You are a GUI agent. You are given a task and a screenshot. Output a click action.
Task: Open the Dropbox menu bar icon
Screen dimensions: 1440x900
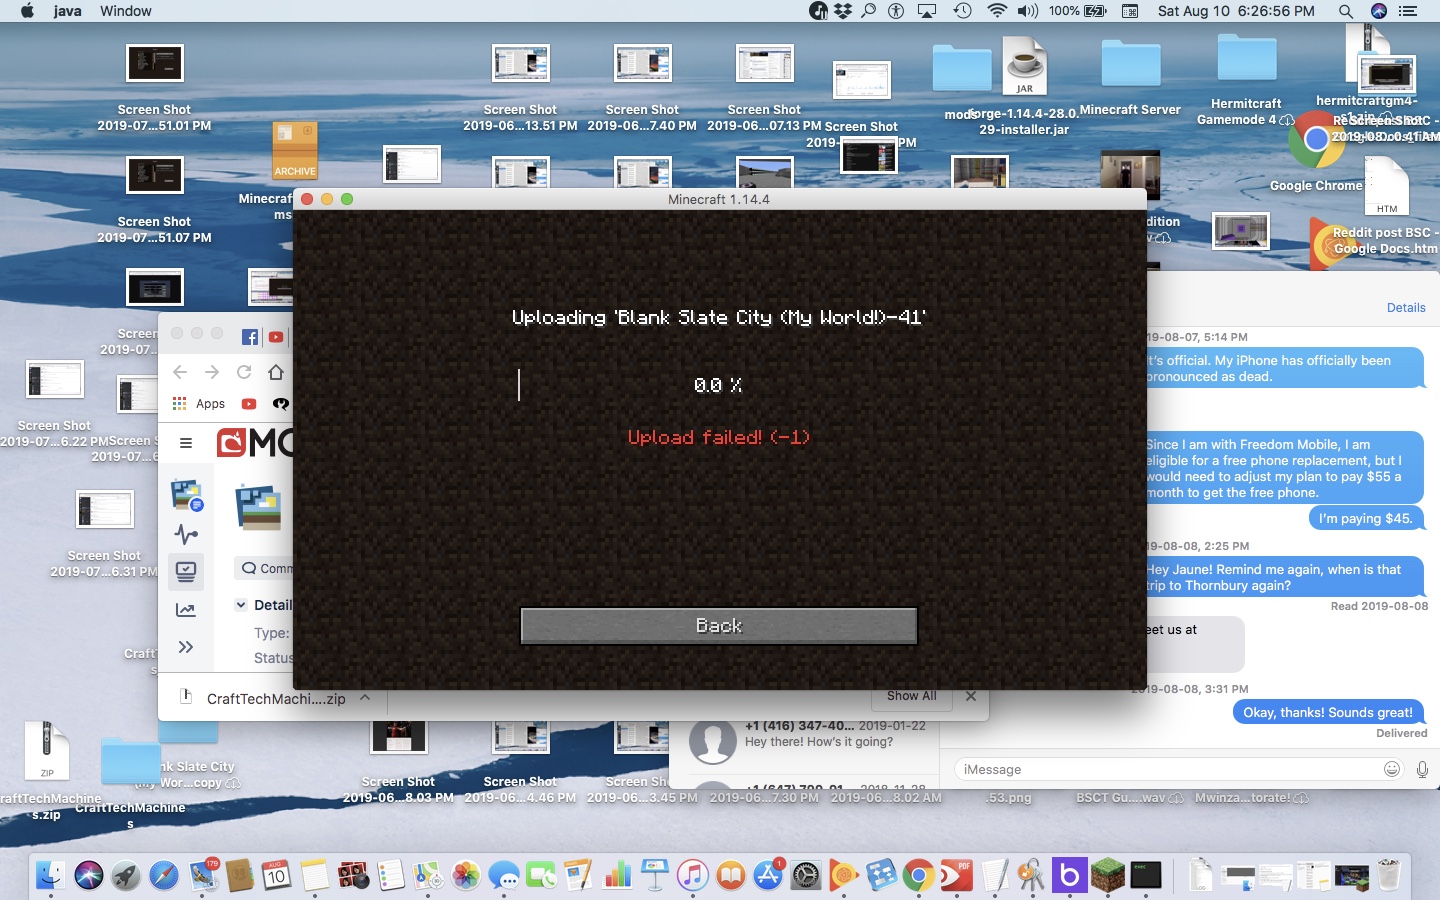point(843,11)
